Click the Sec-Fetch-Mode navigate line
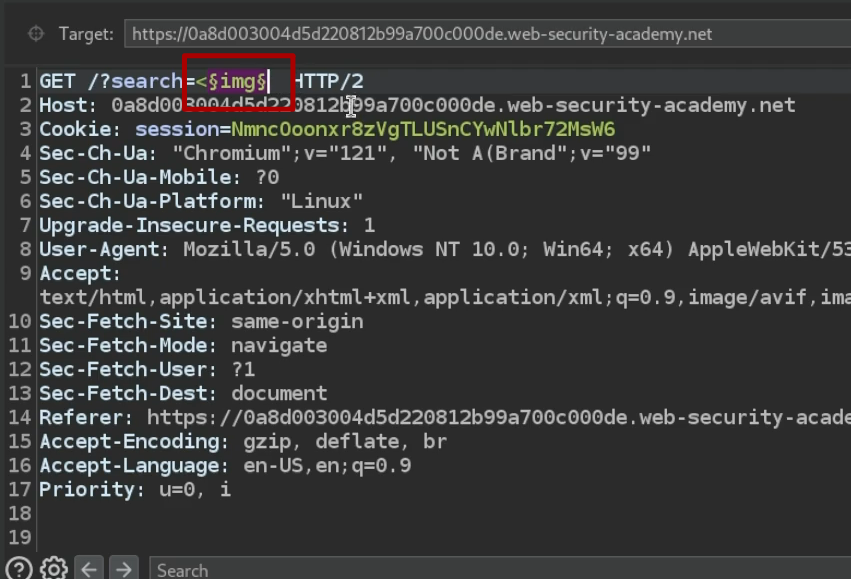Viewport: 851px width, 579px height. [183, 345]
